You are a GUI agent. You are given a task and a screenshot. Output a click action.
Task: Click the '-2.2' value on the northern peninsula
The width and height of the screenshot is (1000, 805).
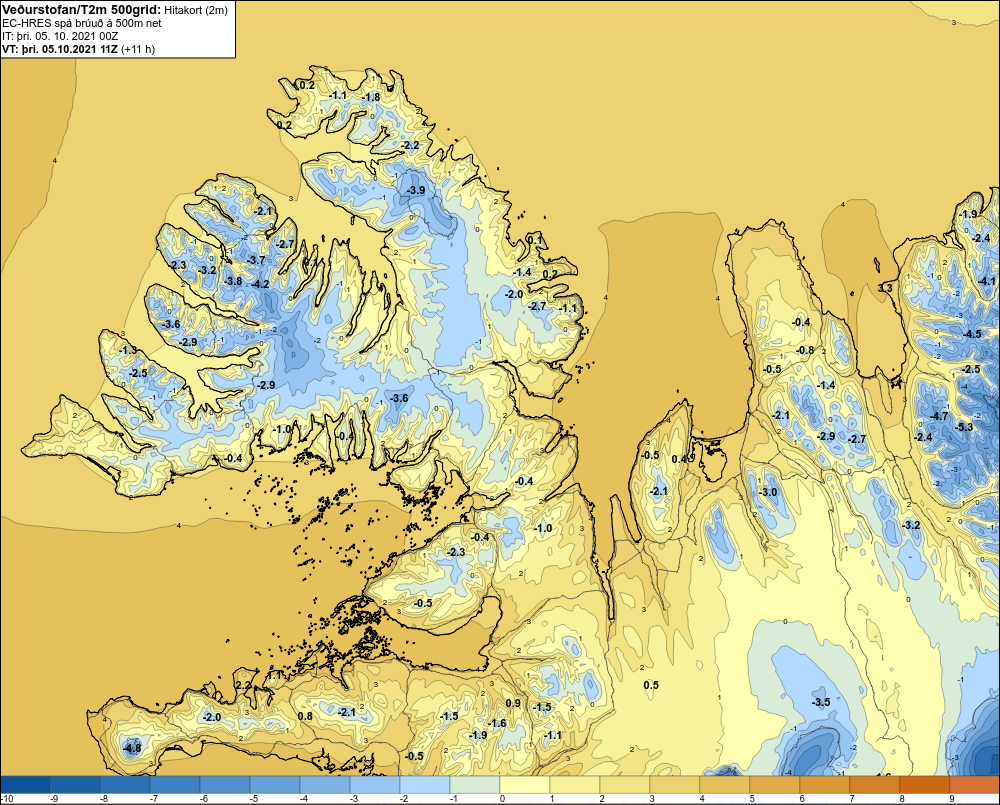(x=410, y=145)
